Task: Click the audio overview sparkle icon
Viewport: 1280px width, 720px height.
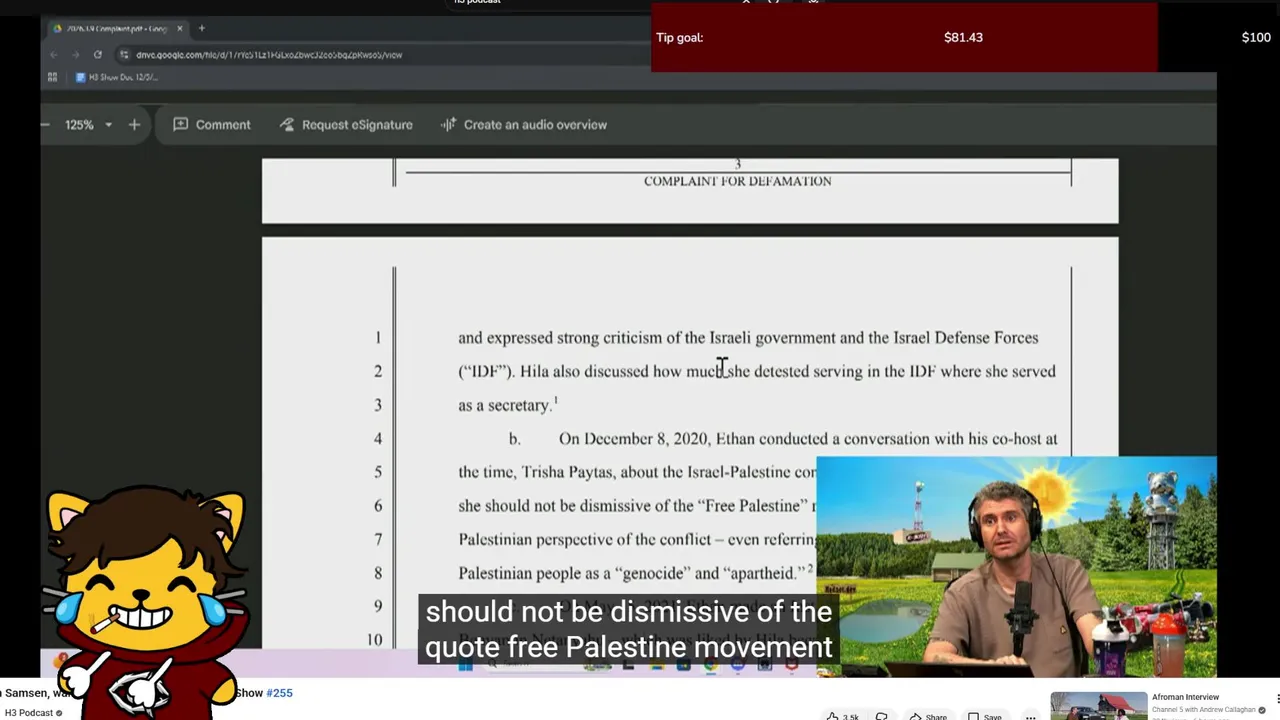Action: coord(448,125)
